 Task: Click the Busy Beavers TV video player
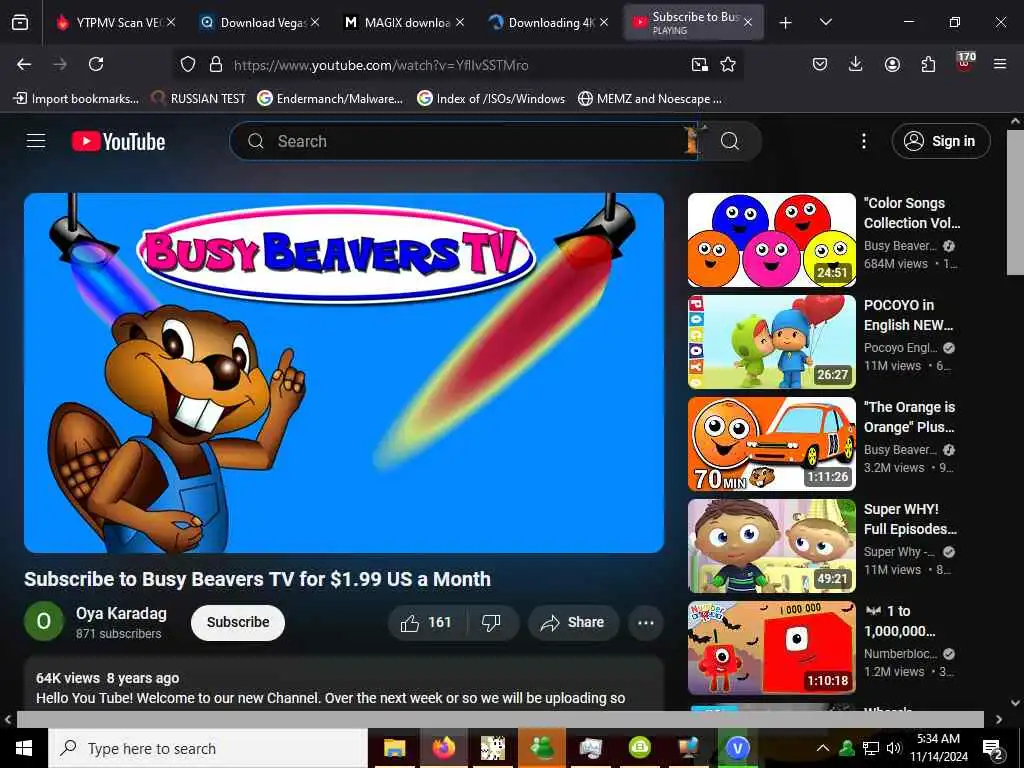click(x=344, y=373)
